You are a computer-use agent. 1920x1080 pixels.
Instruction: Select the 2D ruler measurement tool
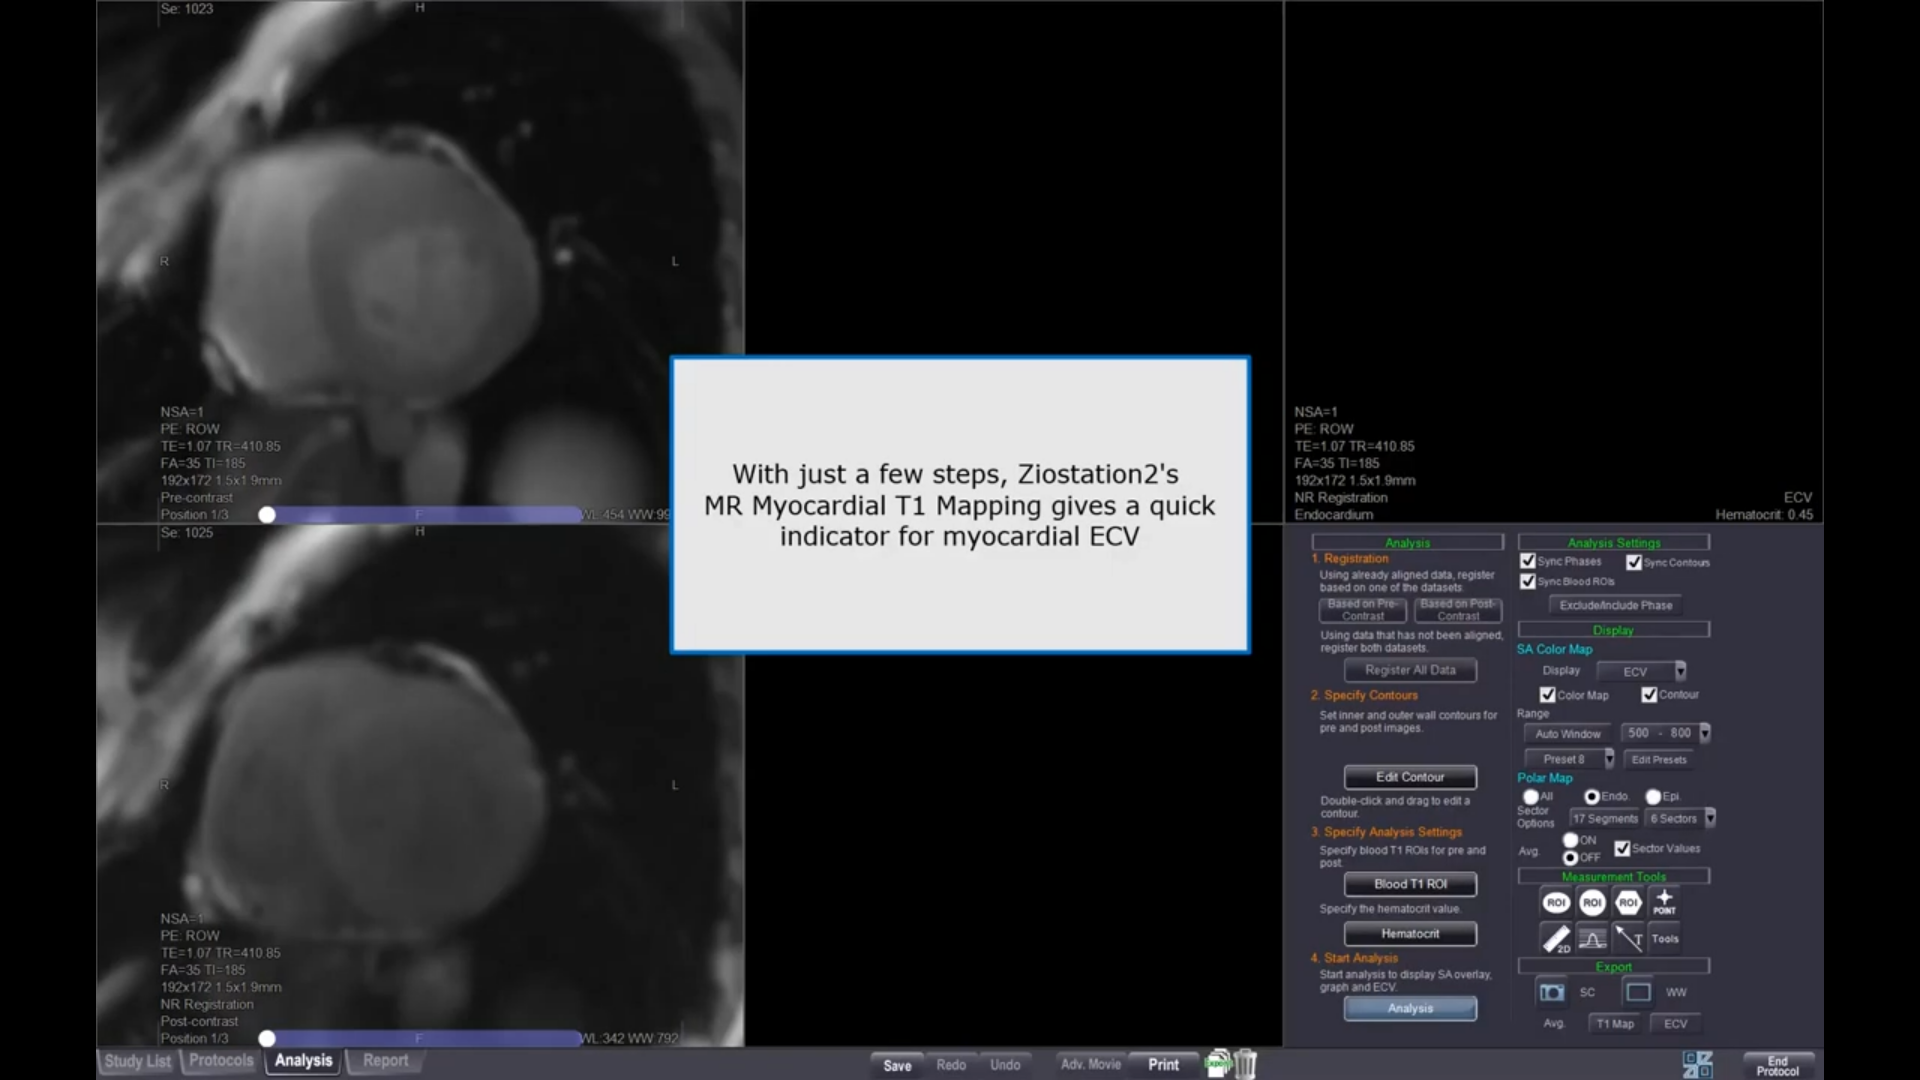pyautogui.click(x=1556, y=939)
